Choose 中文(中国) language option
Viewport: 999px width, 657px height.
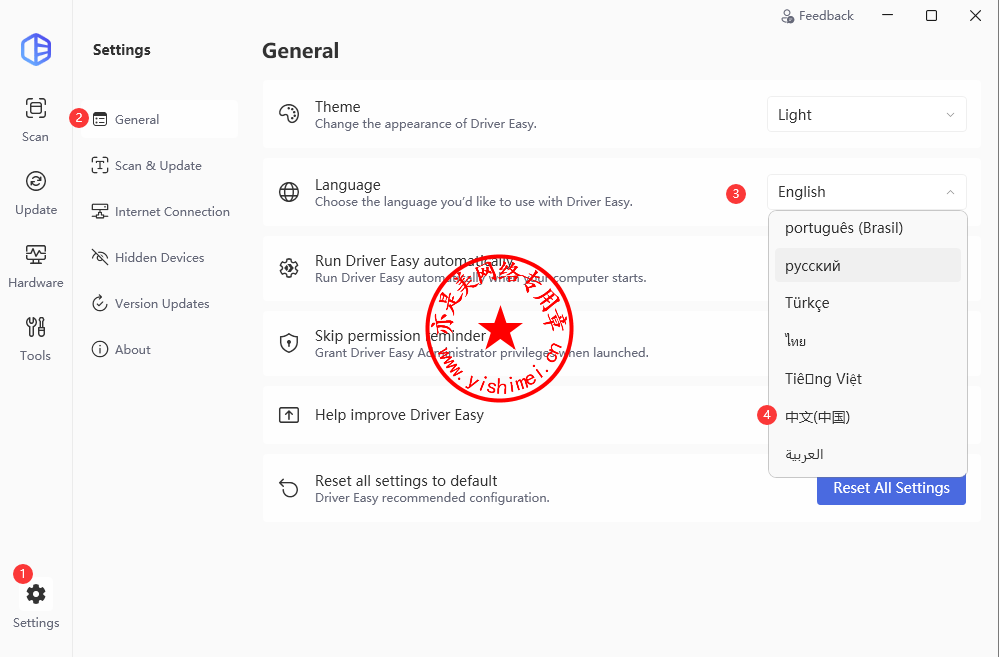[868, 417]
